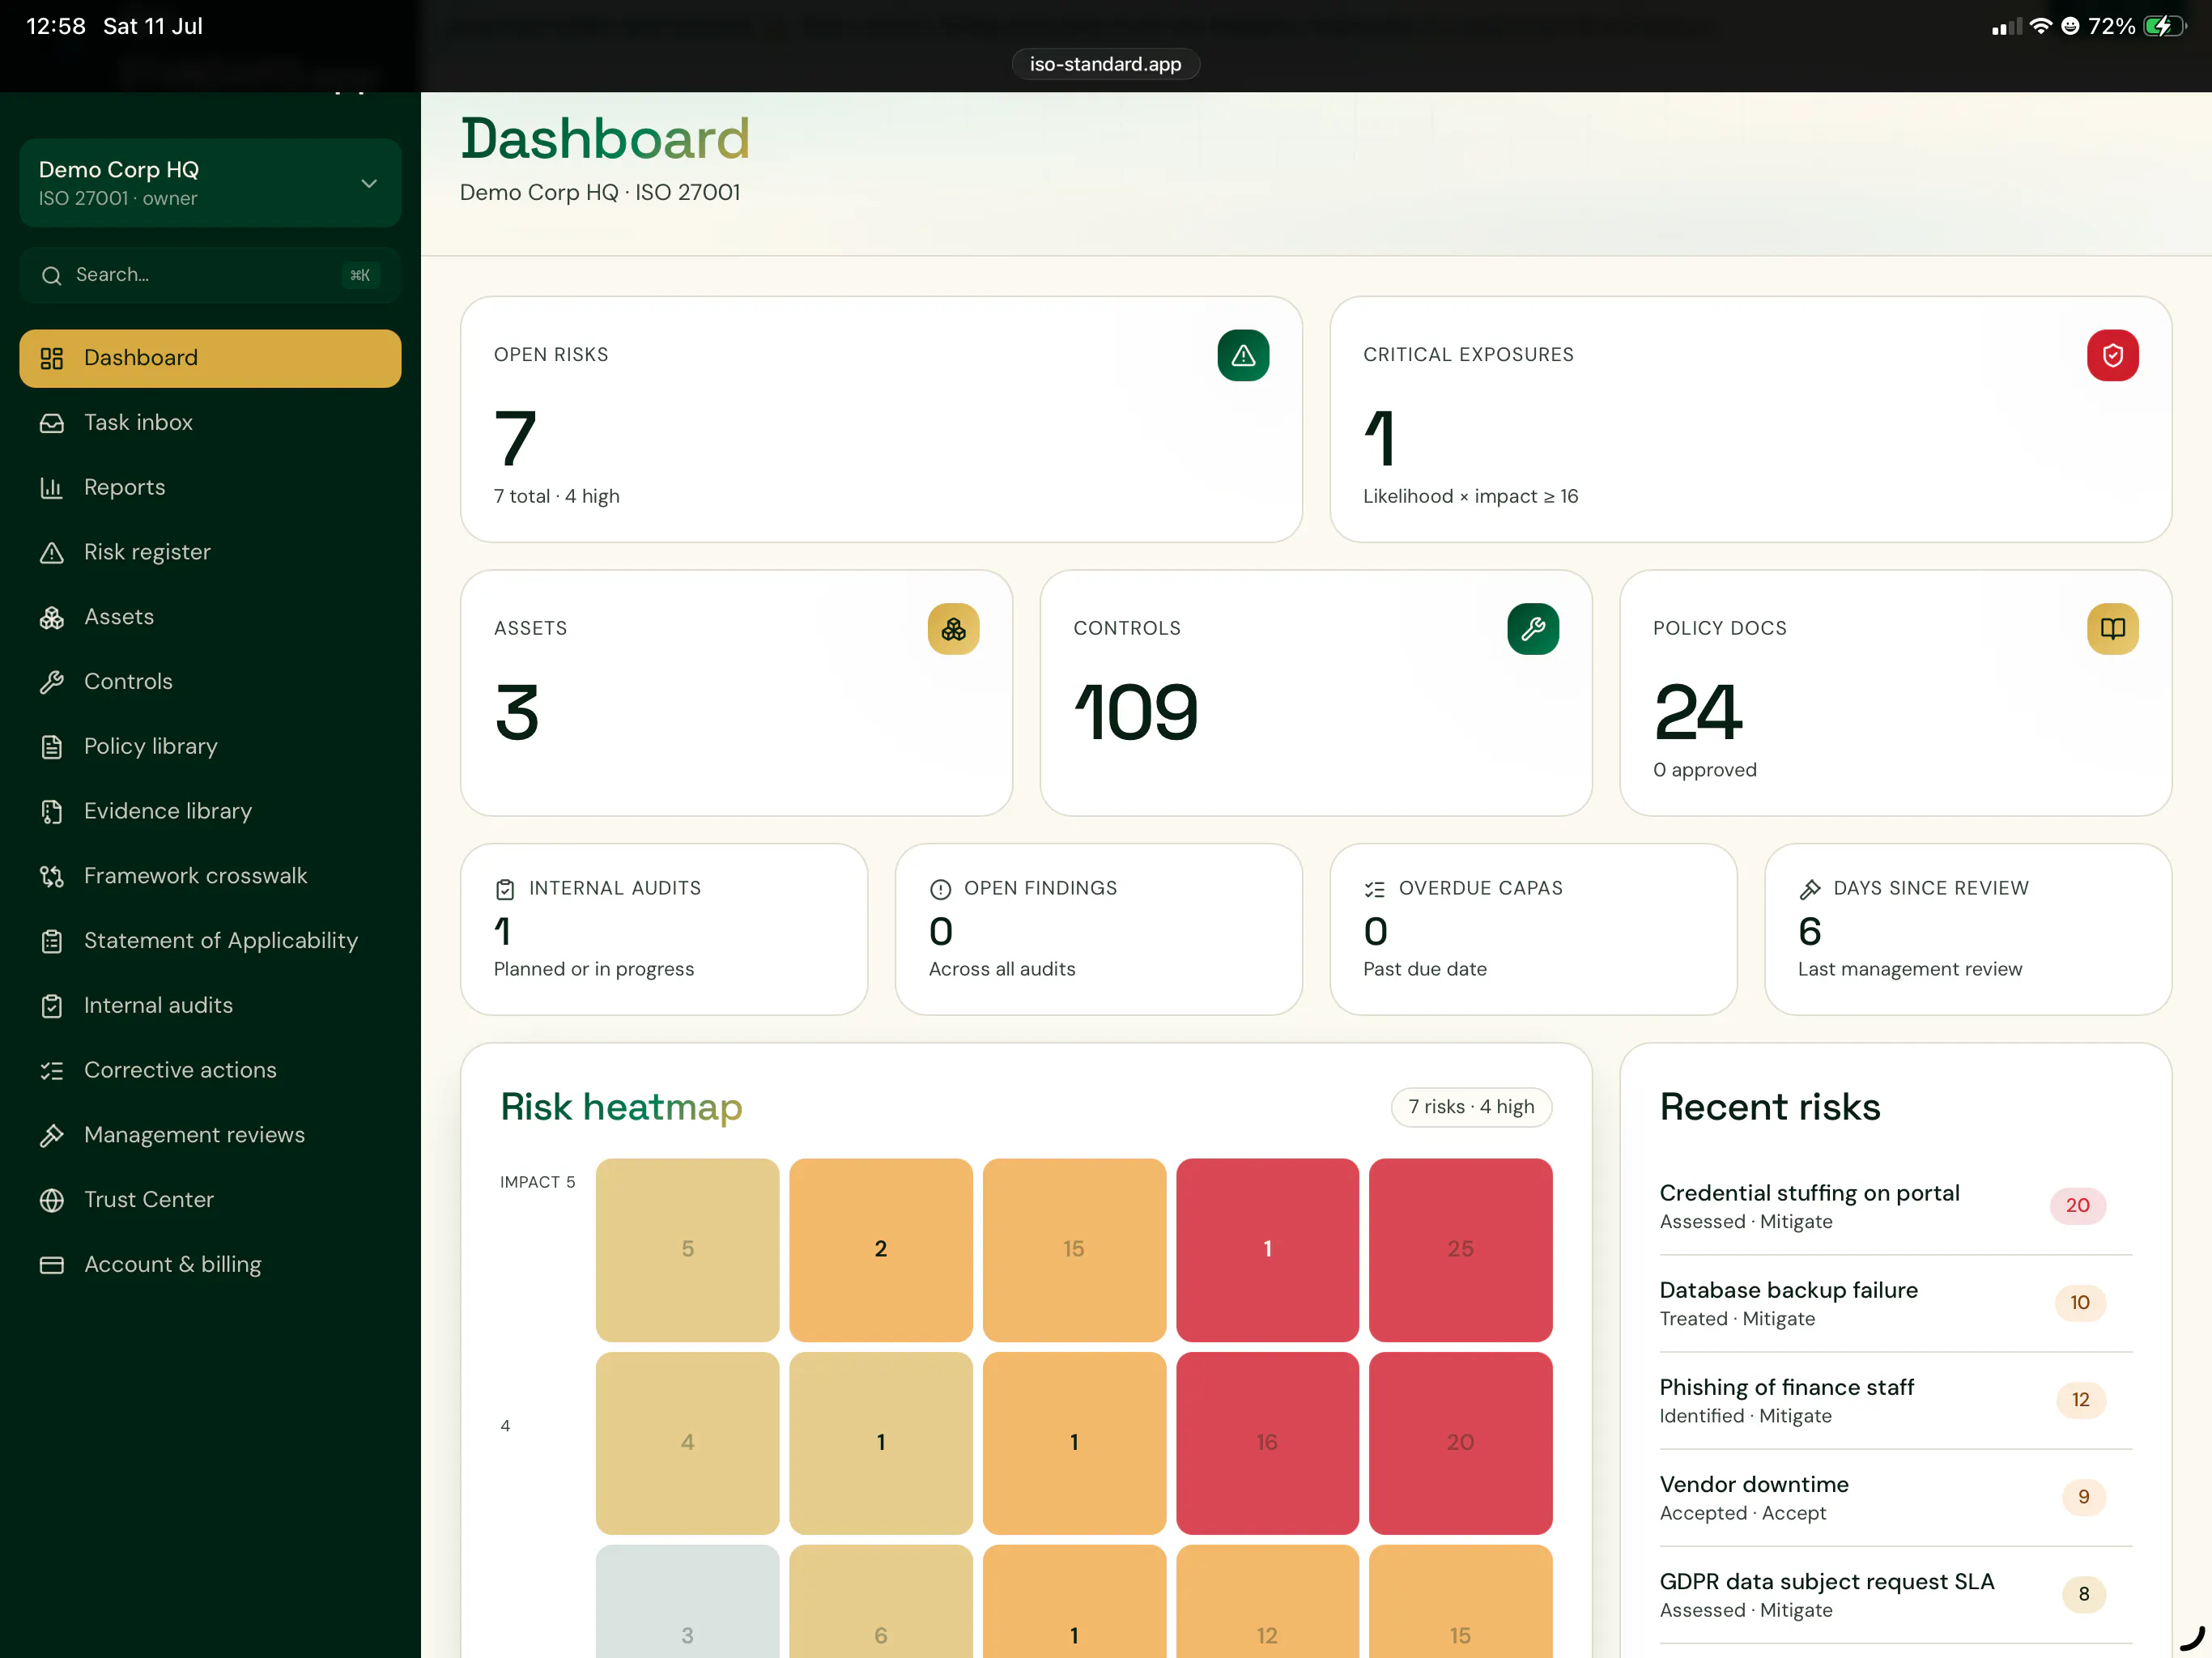The image size is (2212, 1658).
Task: Open the Controls 109 card
Action: (1316, 693)
